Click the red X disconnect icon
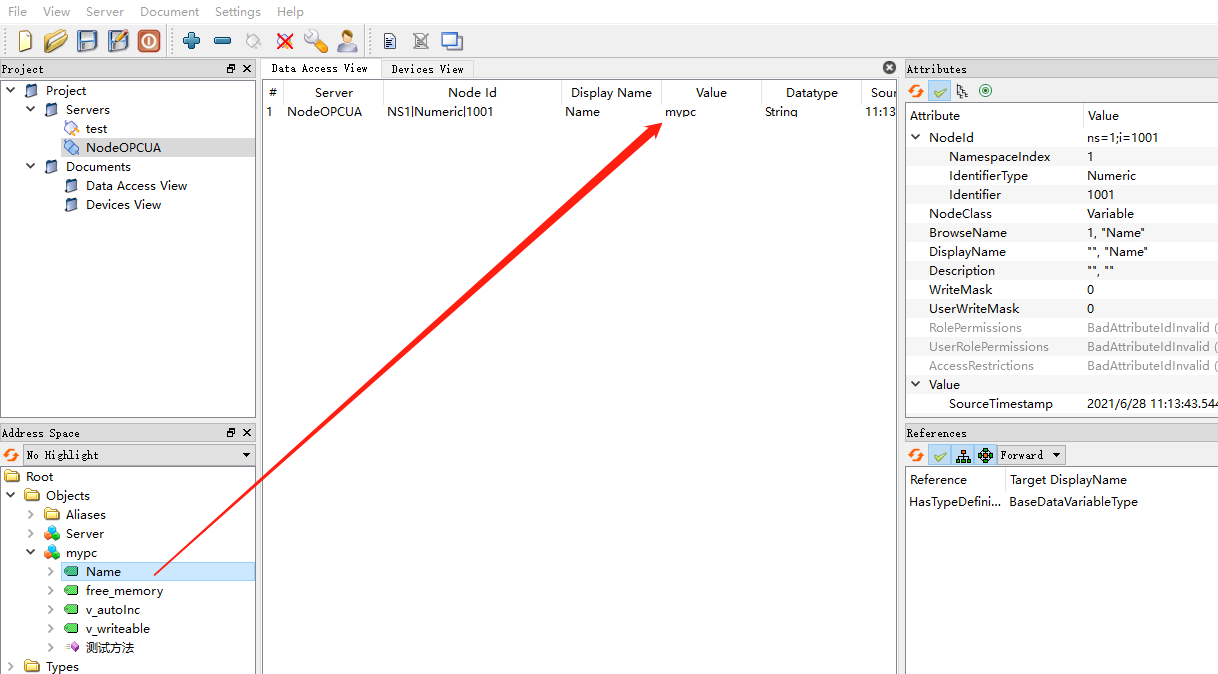This screenshot has height=674, width=1218. (285, 41)
